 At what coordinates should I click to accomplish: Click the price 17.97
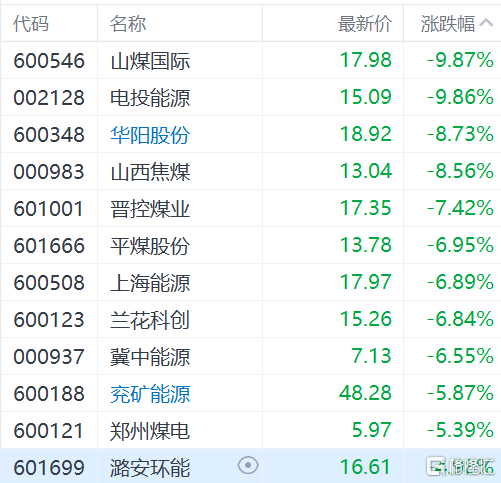(x=366, y=282)
